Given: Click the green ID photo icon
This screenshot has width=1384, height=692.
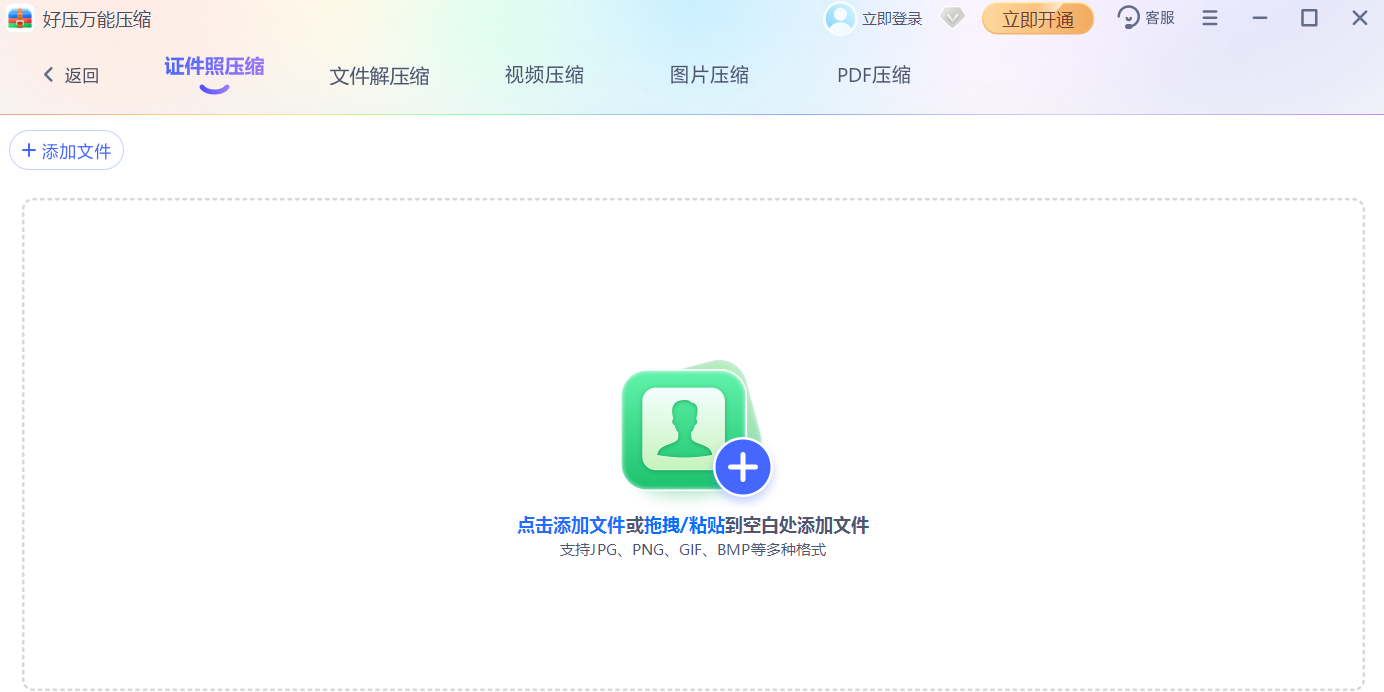Looking at the screenshot, I should pos(684,428).
